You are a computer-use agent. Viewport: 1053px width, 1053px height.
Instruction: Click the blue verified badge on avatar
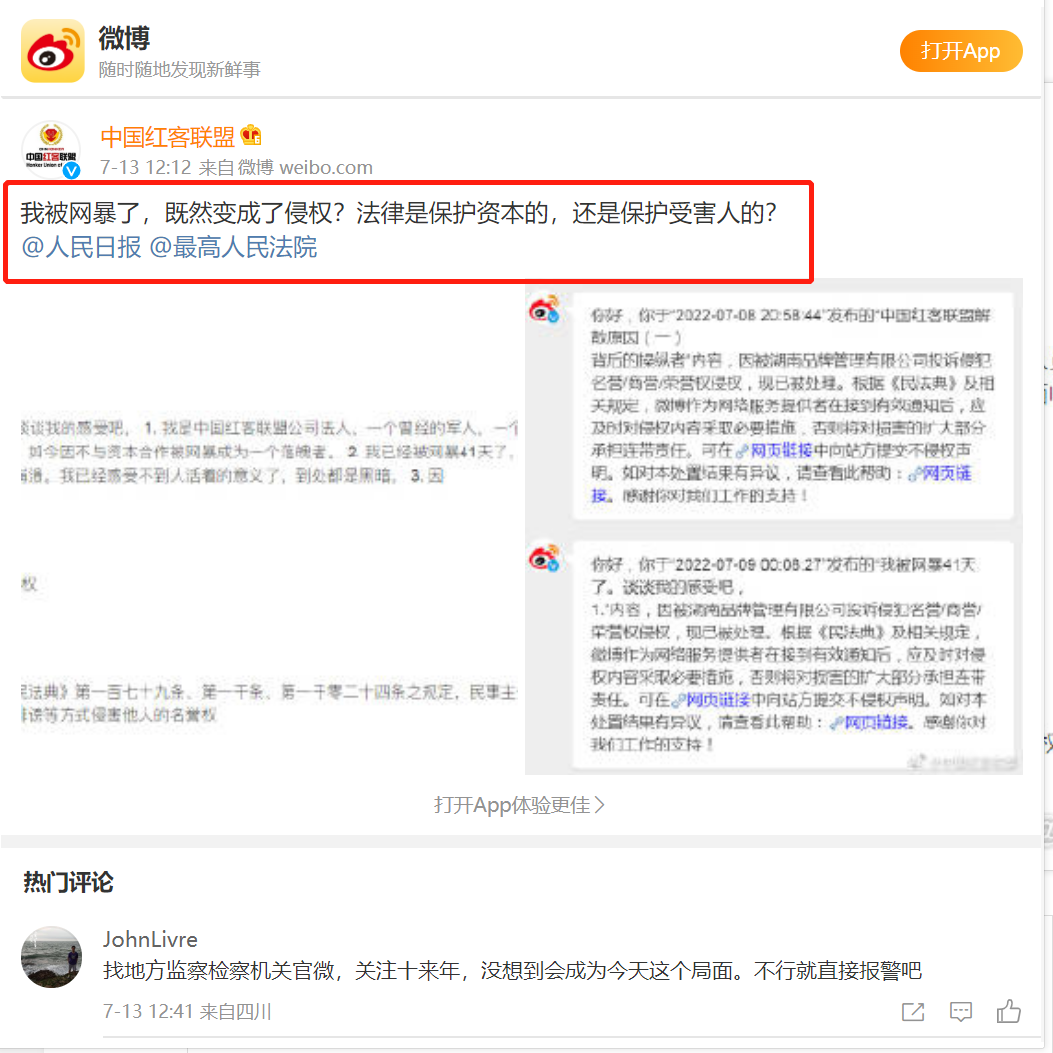[x=72, y=171]
